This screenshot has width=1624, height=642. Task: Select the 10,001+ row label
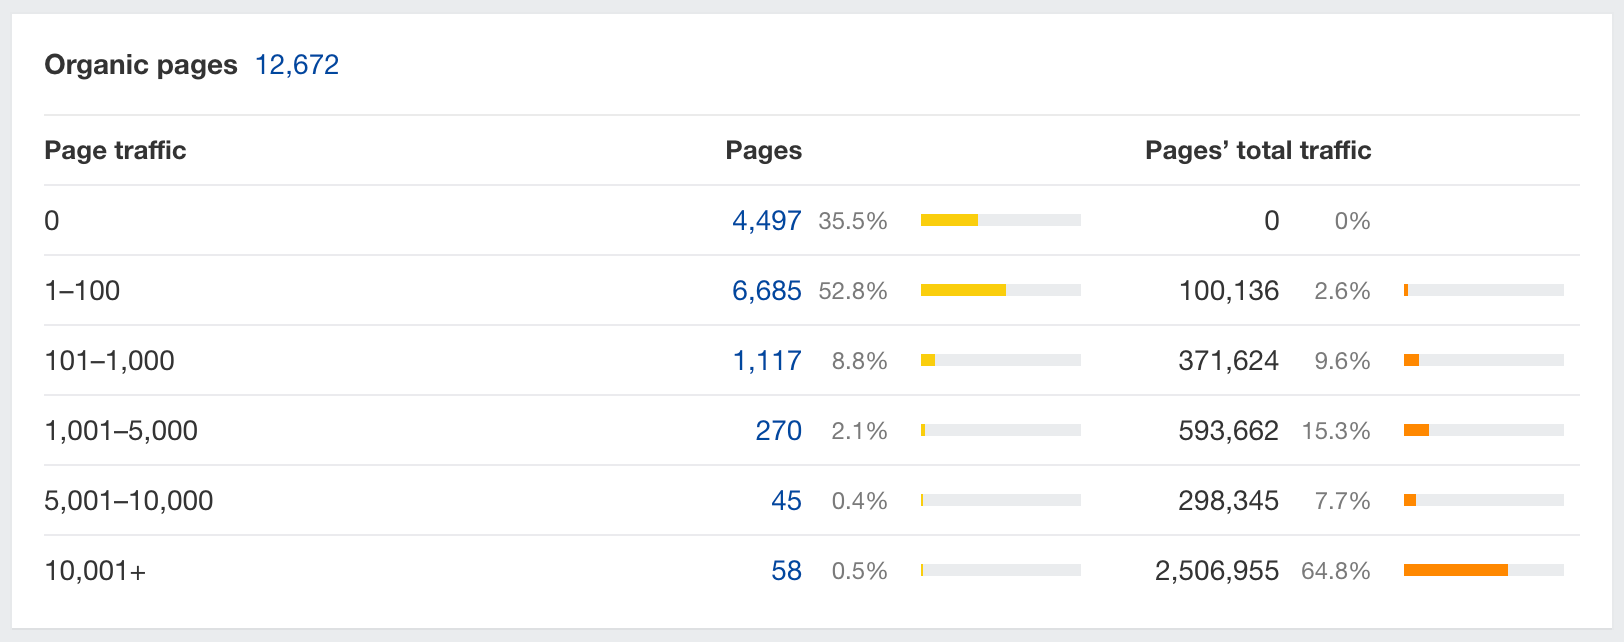(95, 571)
